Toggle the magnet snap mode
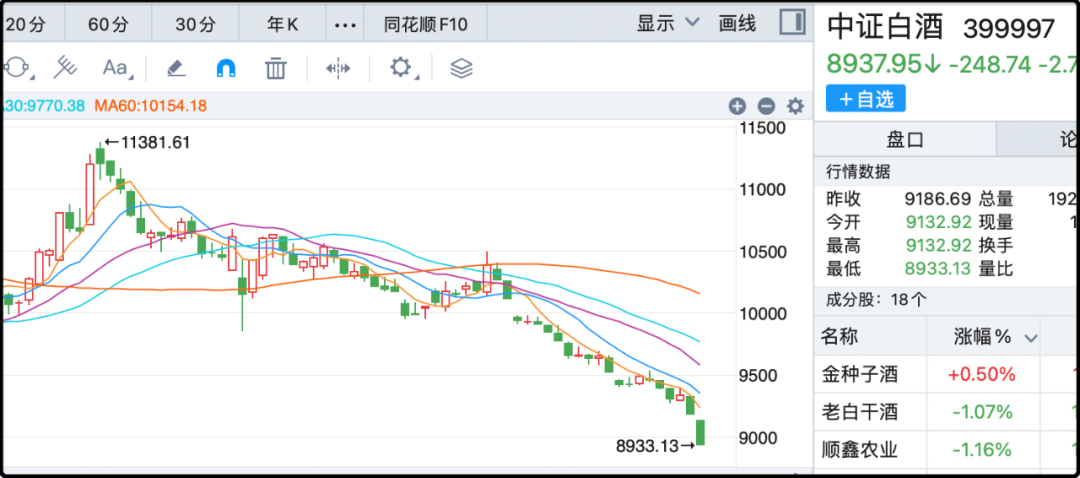 [227, 68]
